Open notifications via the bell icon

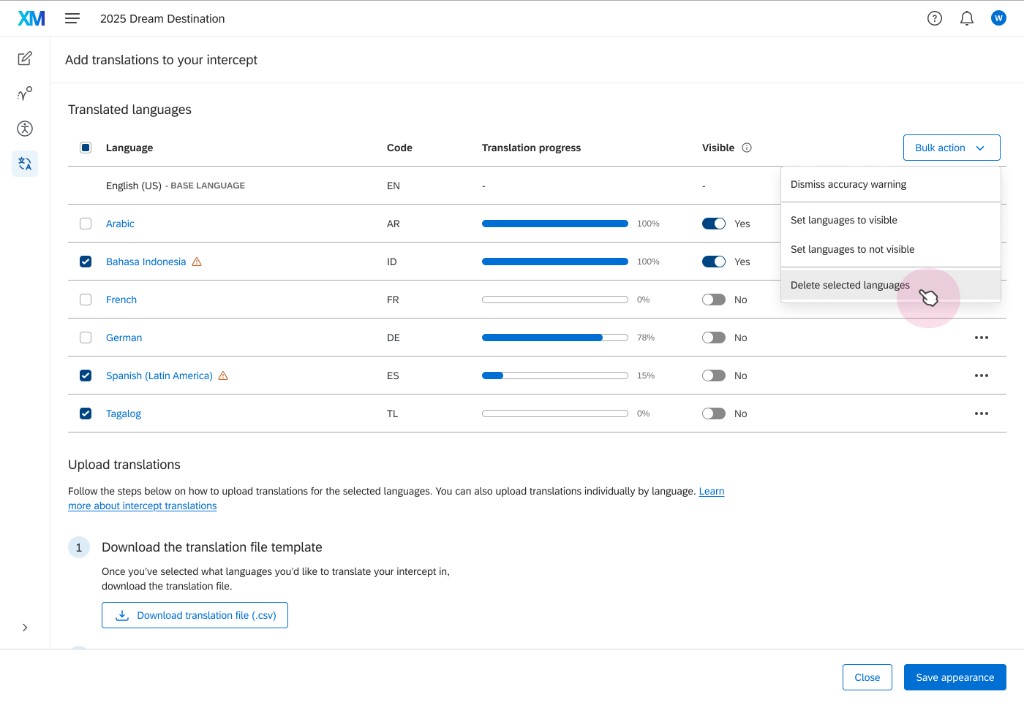click(x=966, y=17)
